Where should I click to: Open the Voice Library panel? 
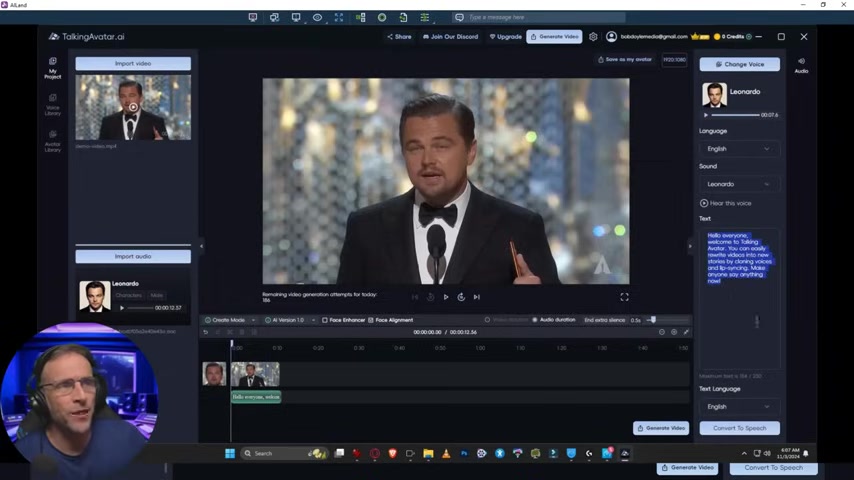click(53, 105)
